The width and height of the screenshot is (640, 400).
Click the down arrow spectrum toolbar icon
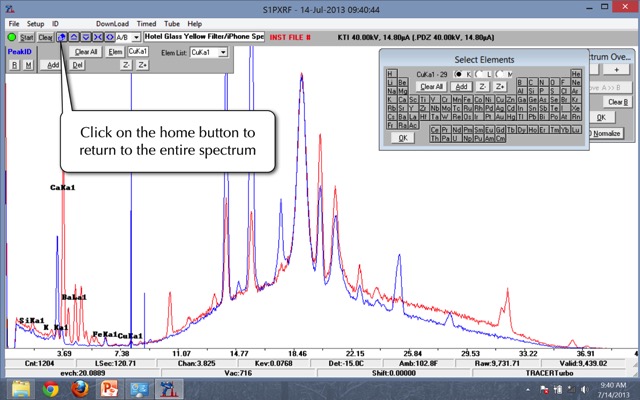(x=85, y=37)
